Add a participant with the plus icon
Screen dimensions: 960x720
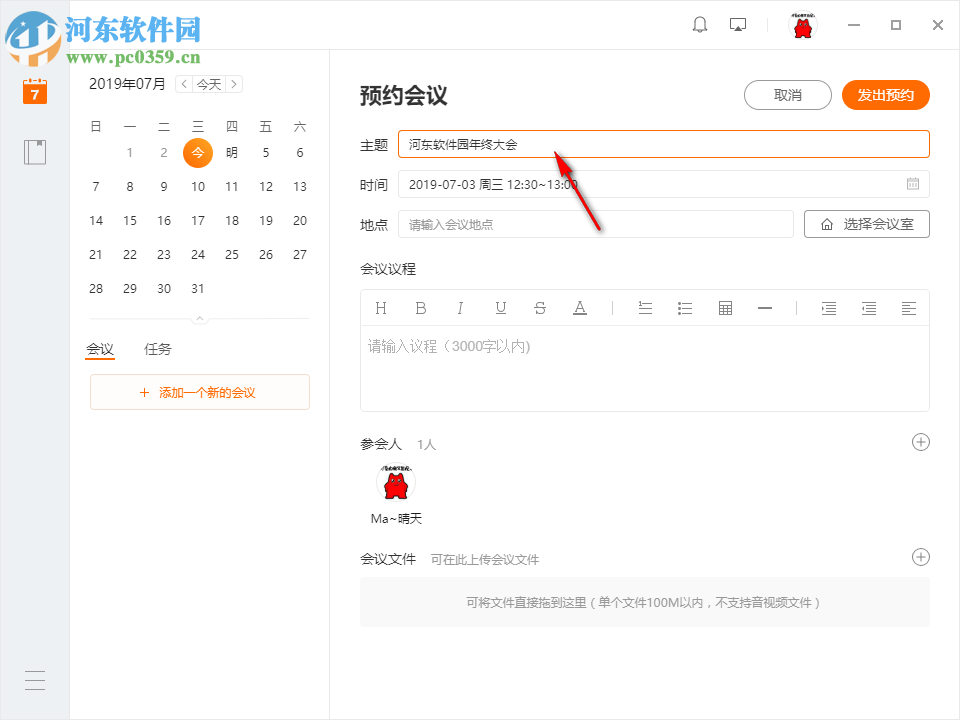tap(920, 441)
